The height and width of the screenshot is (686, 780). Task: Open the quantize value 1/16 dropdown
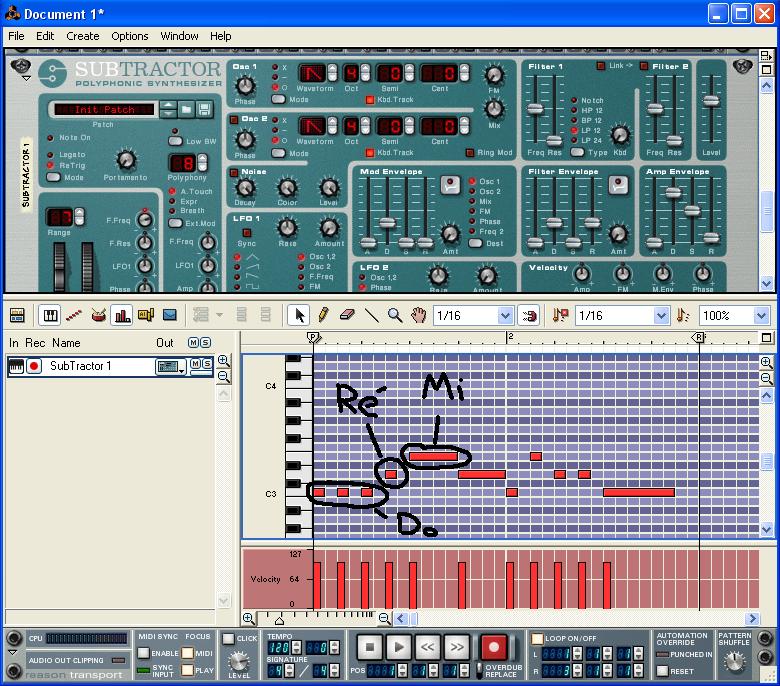661,315
